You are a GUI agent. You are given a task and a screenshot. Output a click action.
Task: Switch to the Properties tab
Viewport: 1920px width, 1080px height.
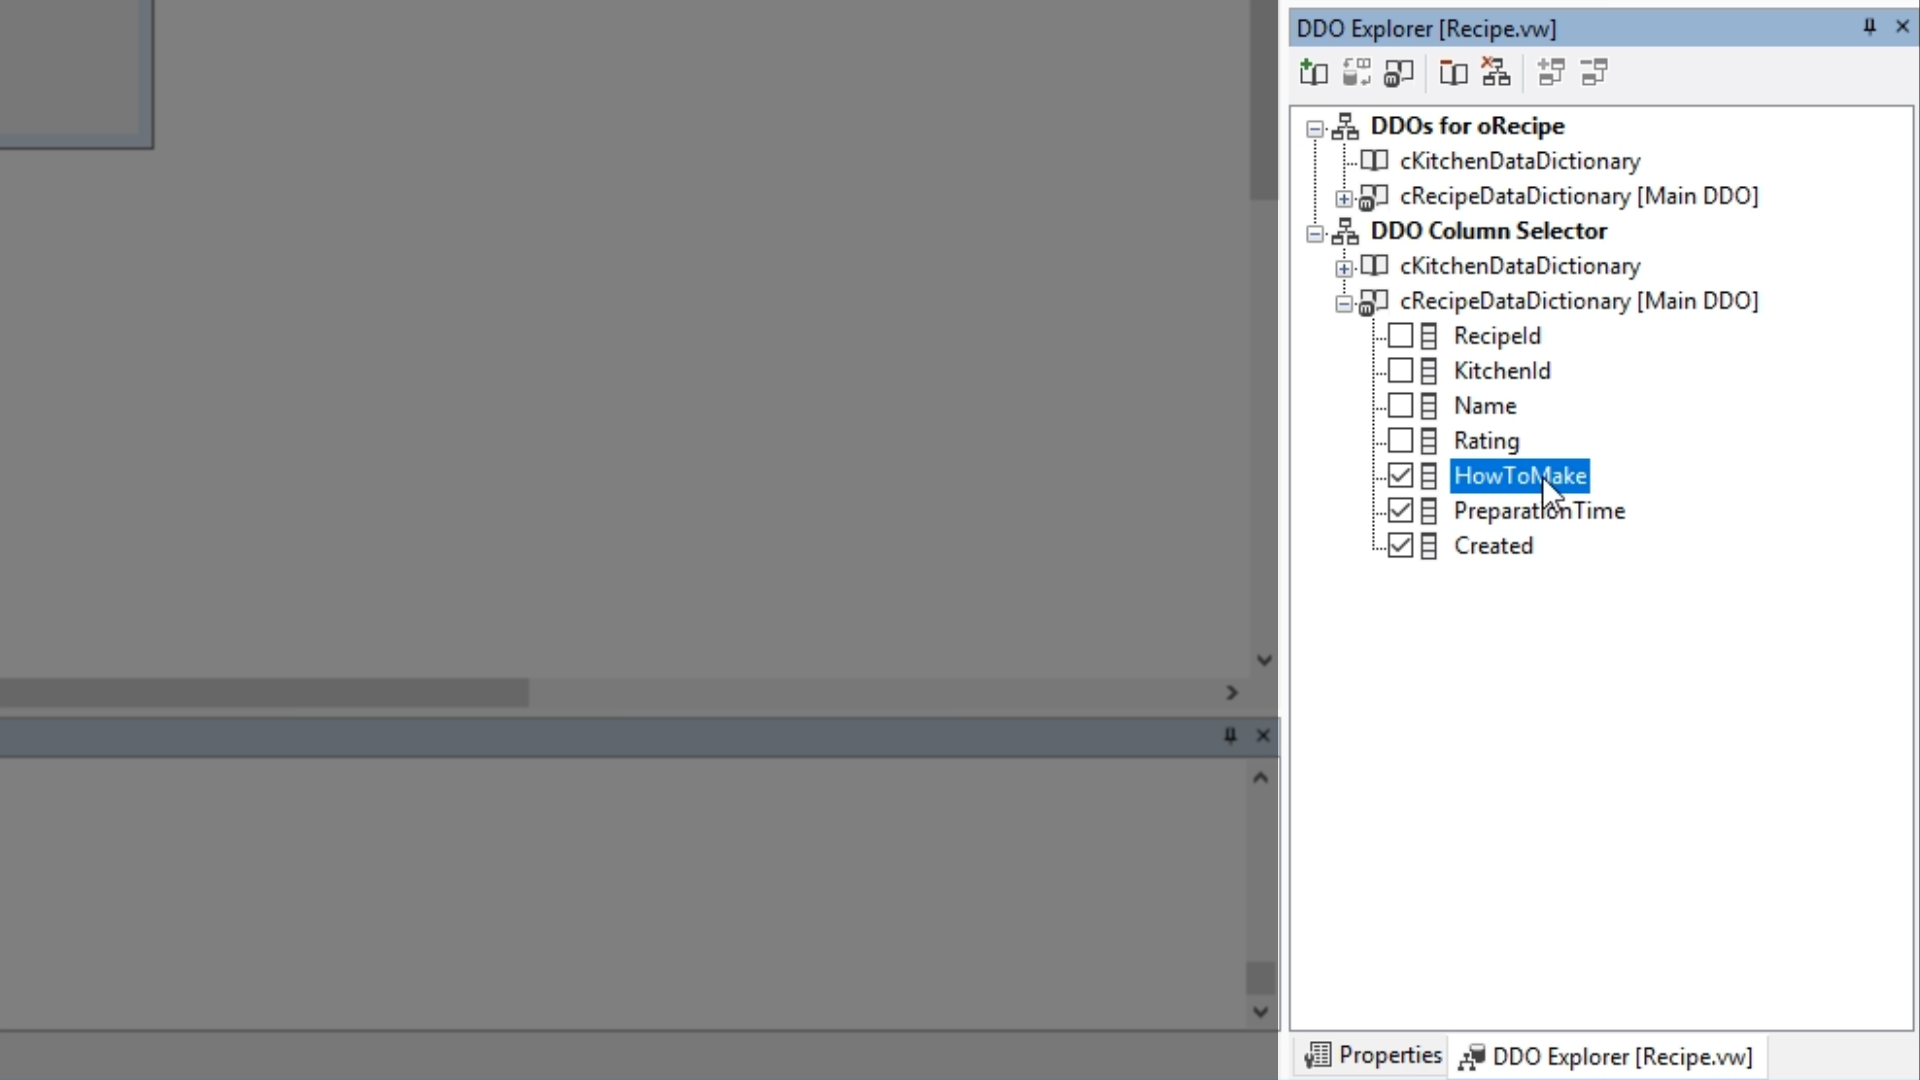pyautogui.click(x=1373, y=1055)
